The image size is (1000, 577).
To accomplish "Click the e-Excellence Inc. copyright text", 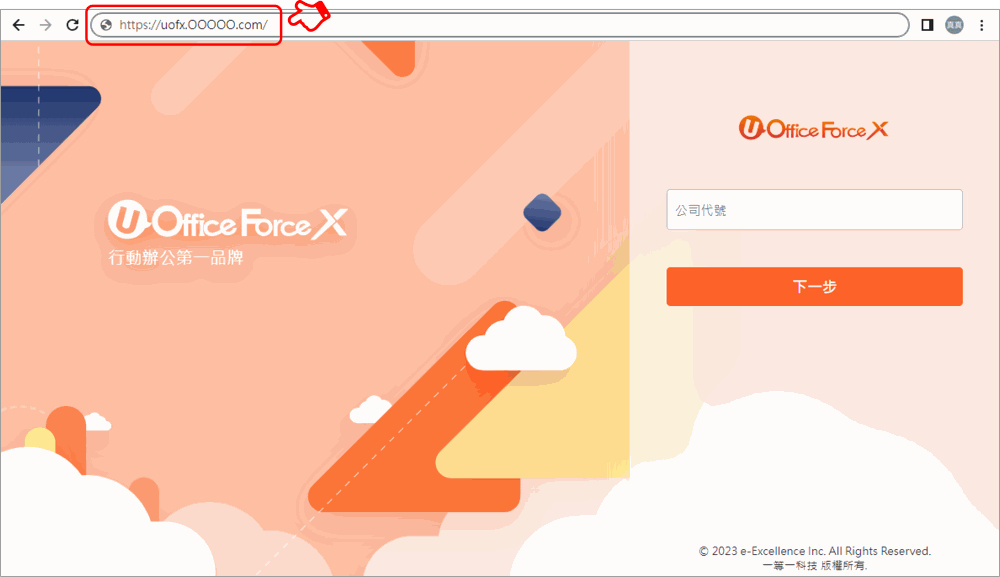I will pyautogui.click(x=815, y=551).
